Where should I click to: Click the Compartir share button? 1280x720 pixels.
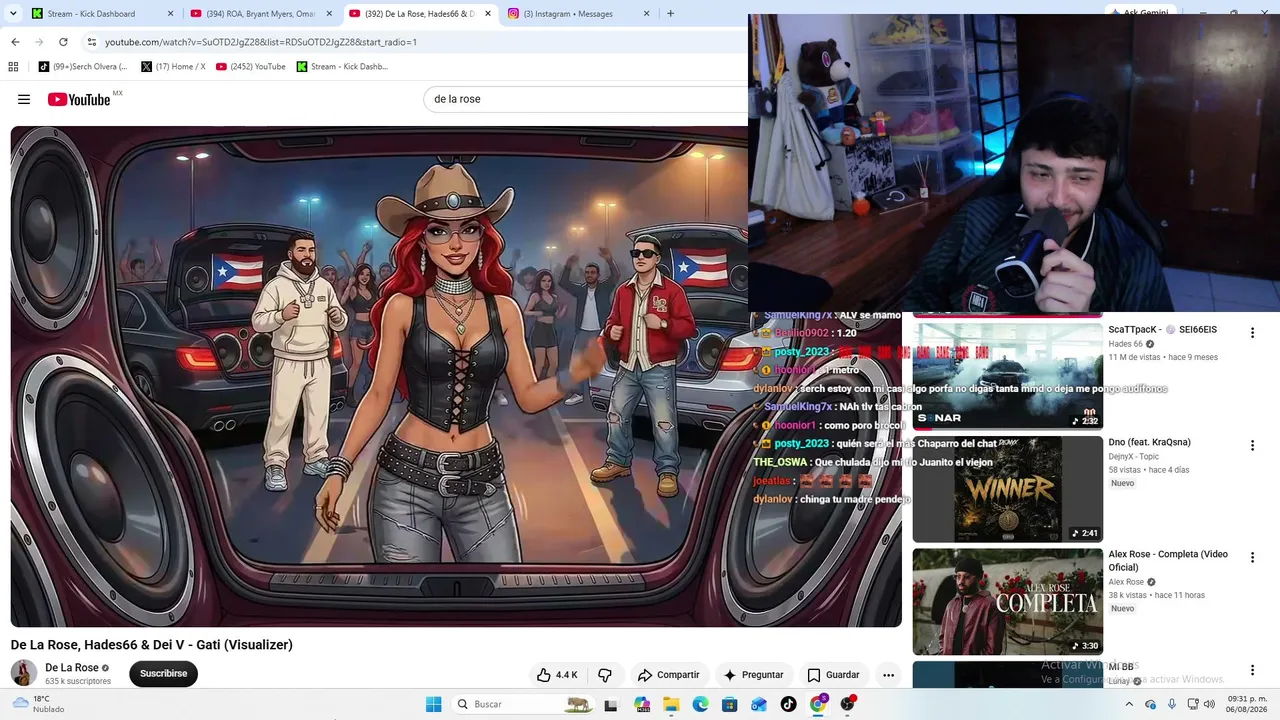668,675
